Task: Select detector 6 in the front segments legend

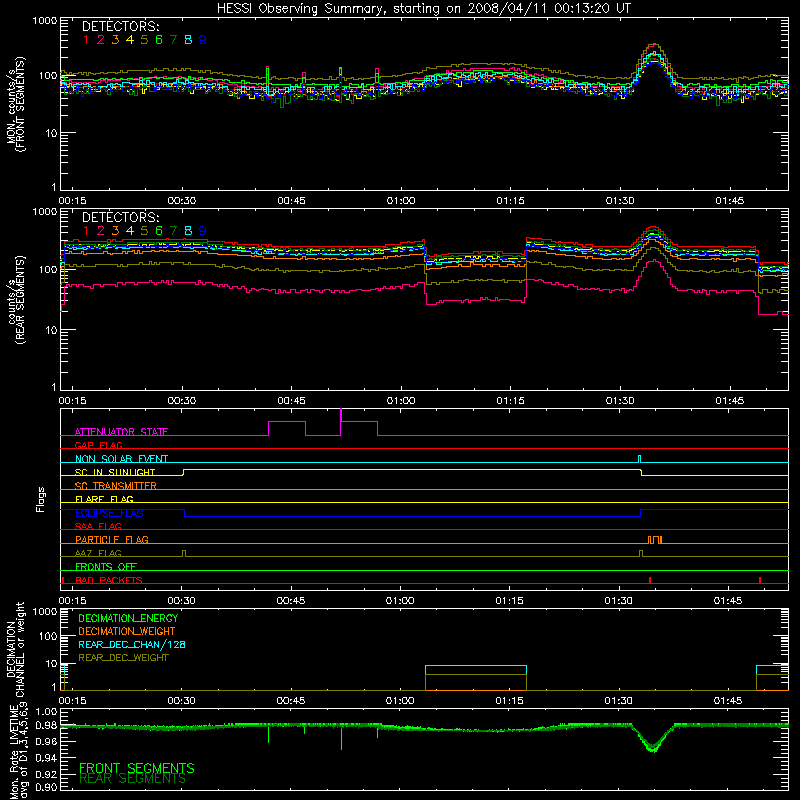Action: (x=159, y=40)
